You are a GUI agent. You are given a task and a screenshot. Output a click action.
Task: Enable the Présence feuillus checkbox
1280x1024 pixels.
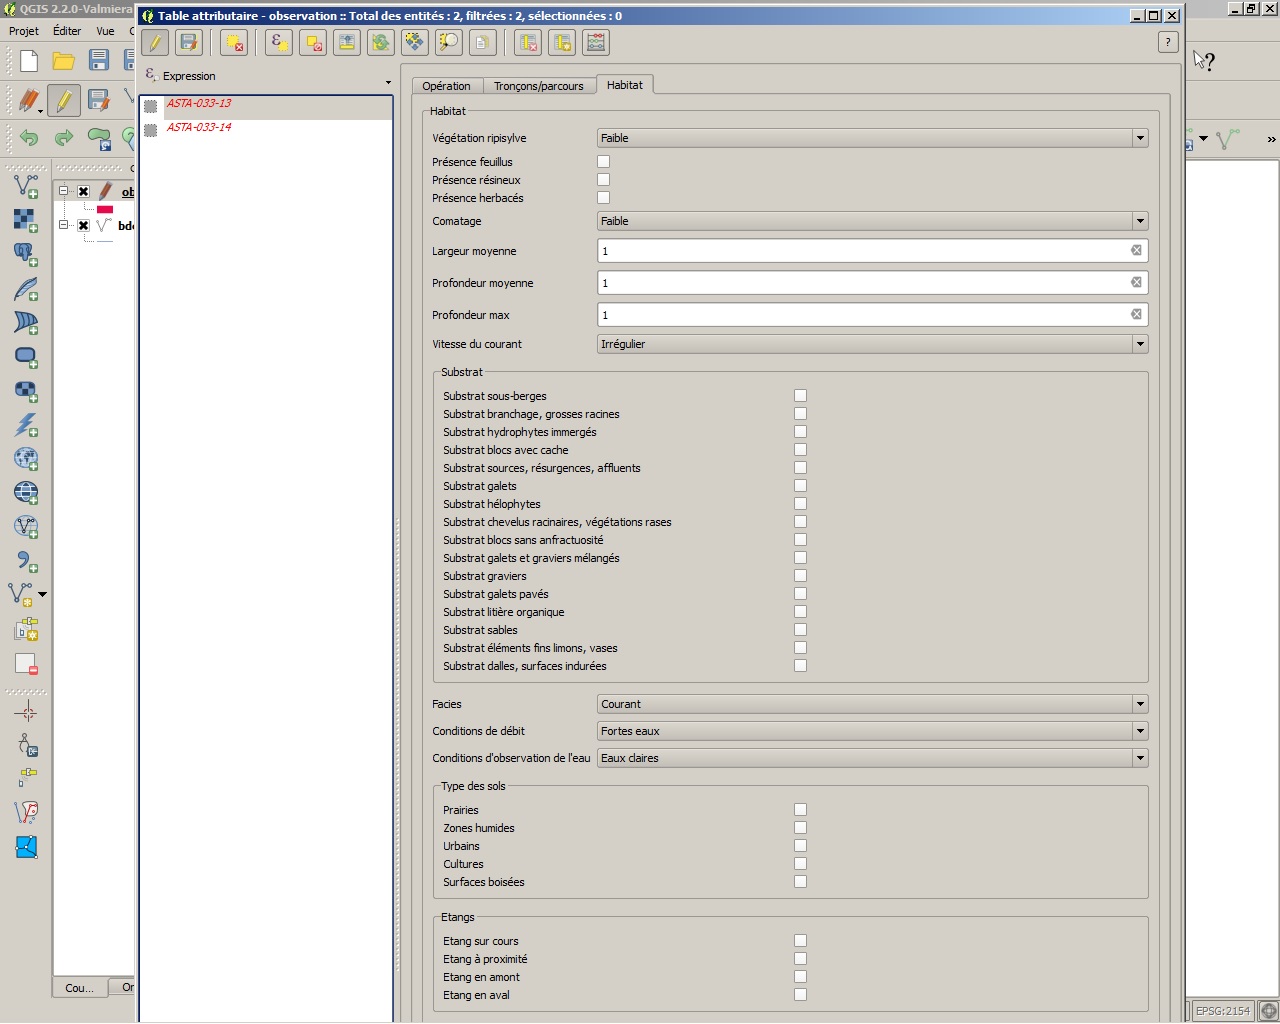tap(603, 162)
